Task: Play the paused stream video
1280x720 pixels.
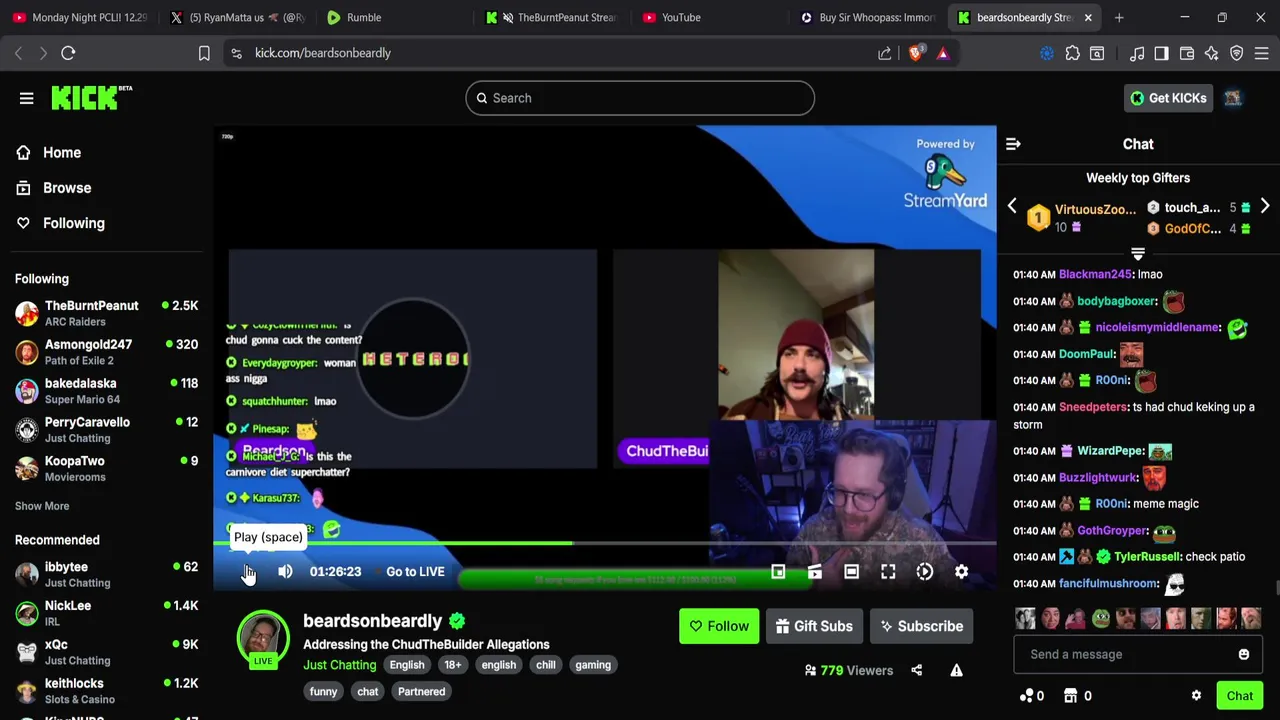Action: click(248, 572)
